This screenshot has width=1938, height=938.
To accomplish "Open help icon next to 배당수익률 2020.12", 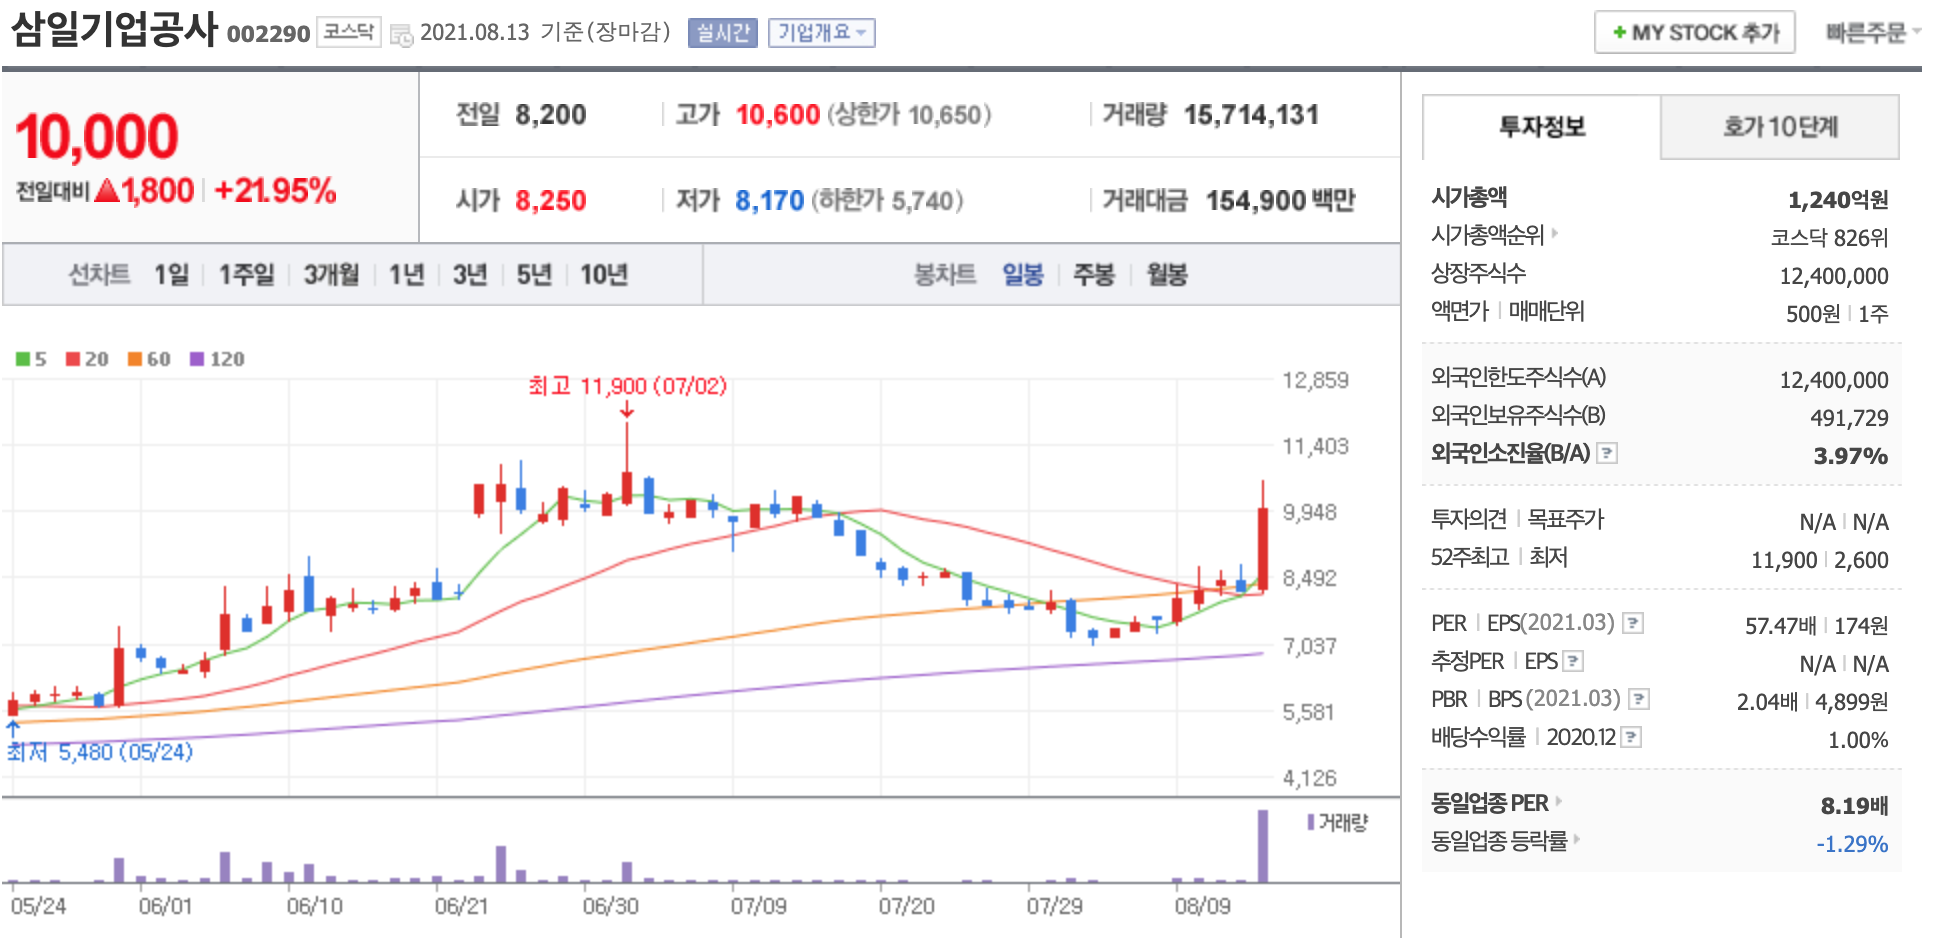I will pos(1631,737).
